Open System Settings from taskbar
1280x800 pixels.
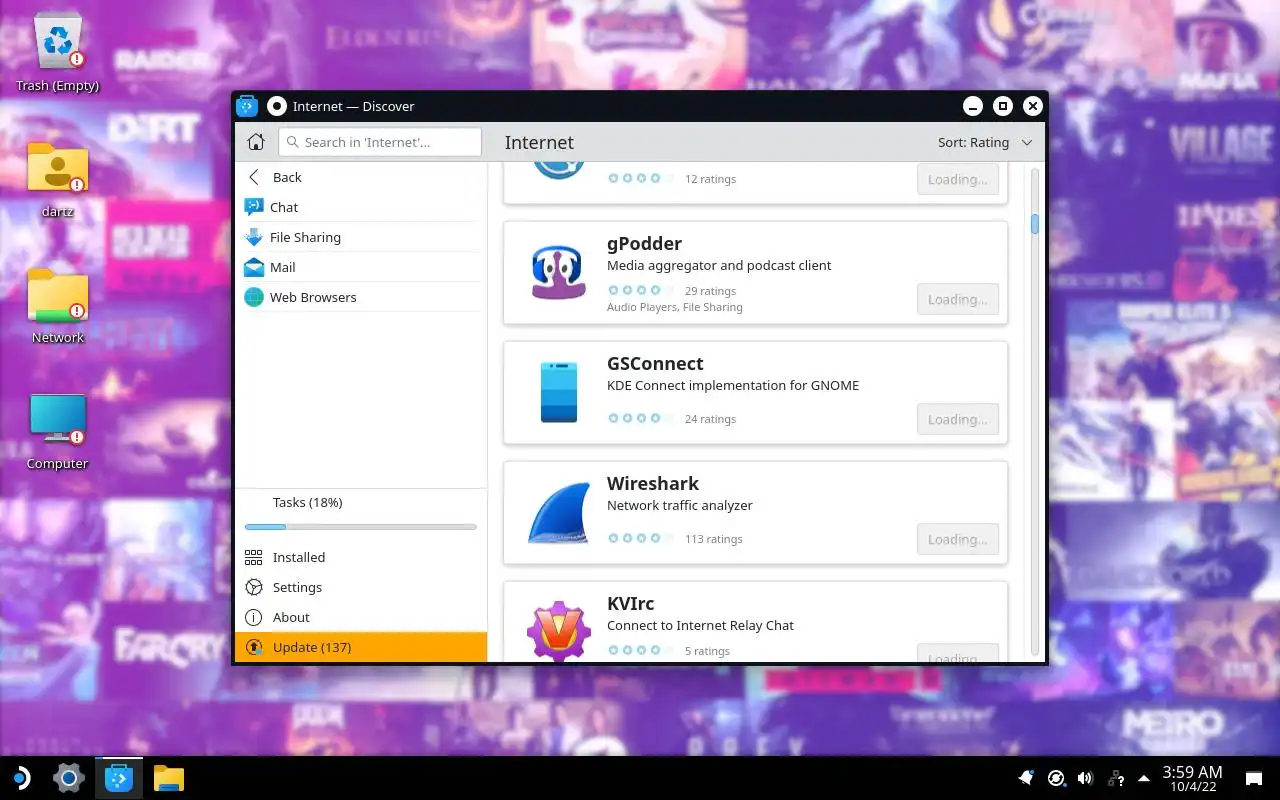point(68,778)
